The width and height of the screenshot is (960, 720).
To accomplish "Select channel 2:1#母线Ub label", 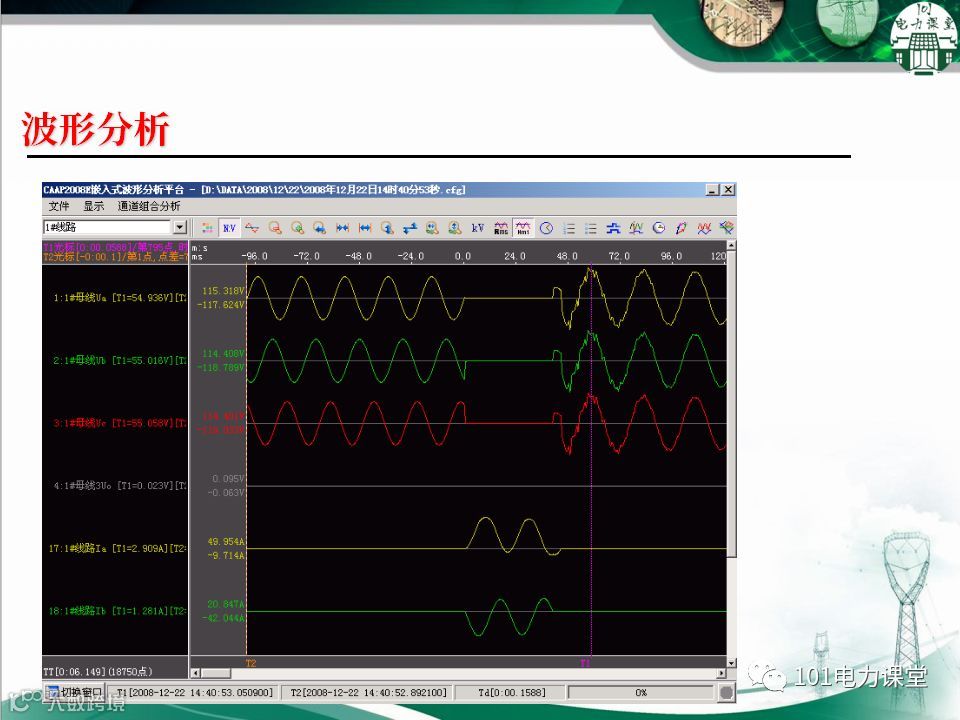I will (x=119, y=361).
